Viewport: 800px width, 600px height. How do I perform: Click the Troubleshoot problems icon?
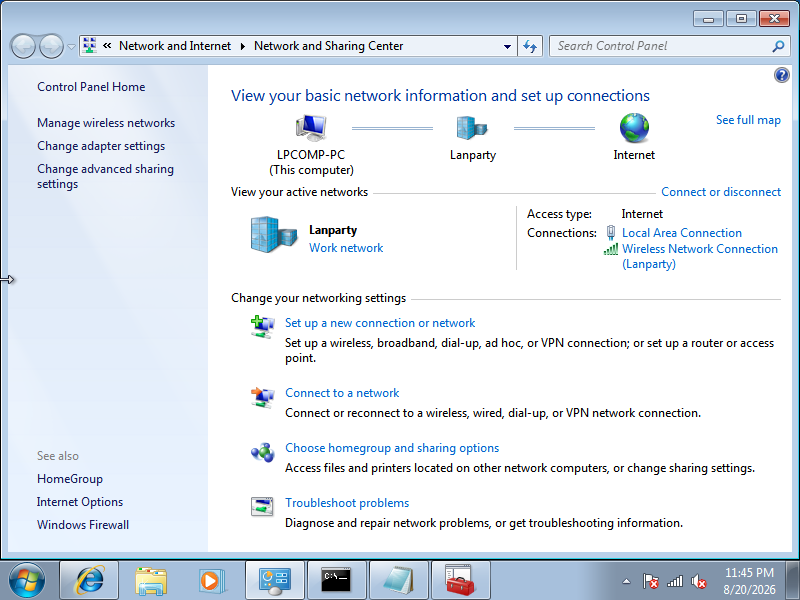262,507
